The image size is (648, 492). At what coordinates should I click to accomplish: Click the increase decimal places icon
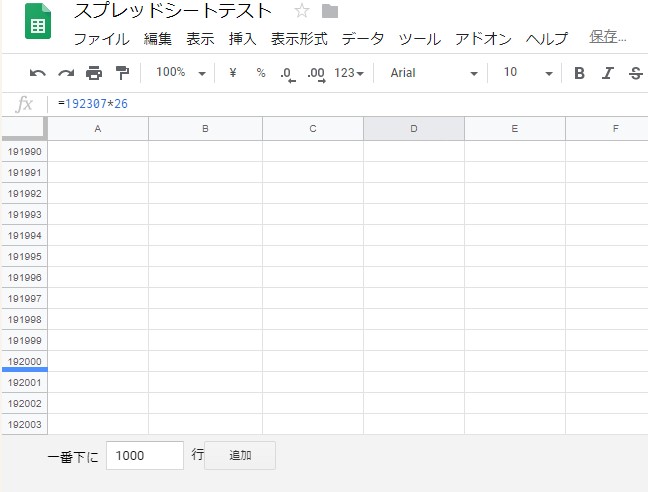[316, 73]
